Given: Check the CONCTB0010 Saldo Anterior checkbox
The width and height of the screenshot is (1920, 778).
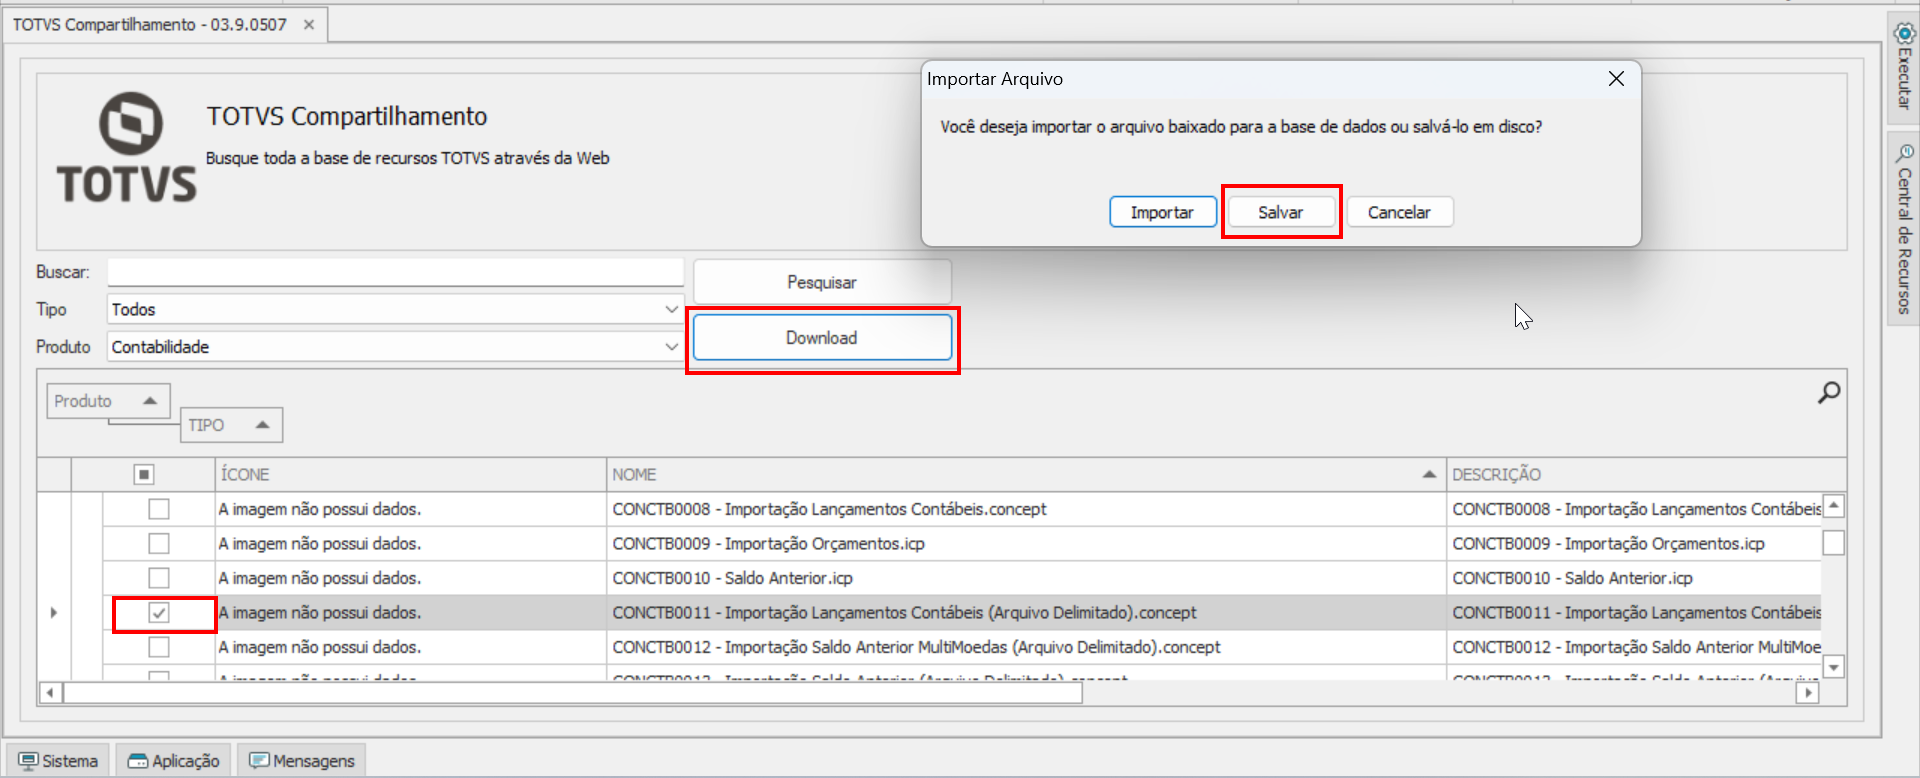Looking at the screenshot, I should 159,578.
